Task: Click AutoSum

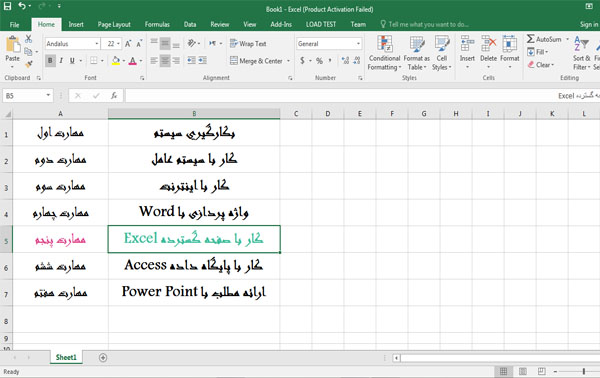Action: 544,39
